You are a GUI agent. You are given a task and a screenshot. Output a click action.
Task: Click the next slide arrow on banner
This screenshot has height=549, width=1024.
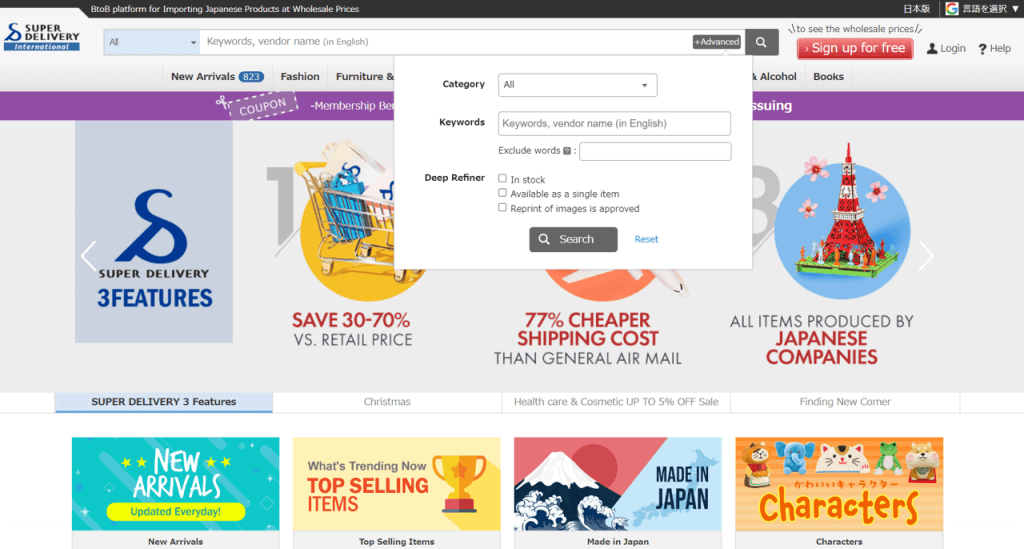tap(925, 255)
